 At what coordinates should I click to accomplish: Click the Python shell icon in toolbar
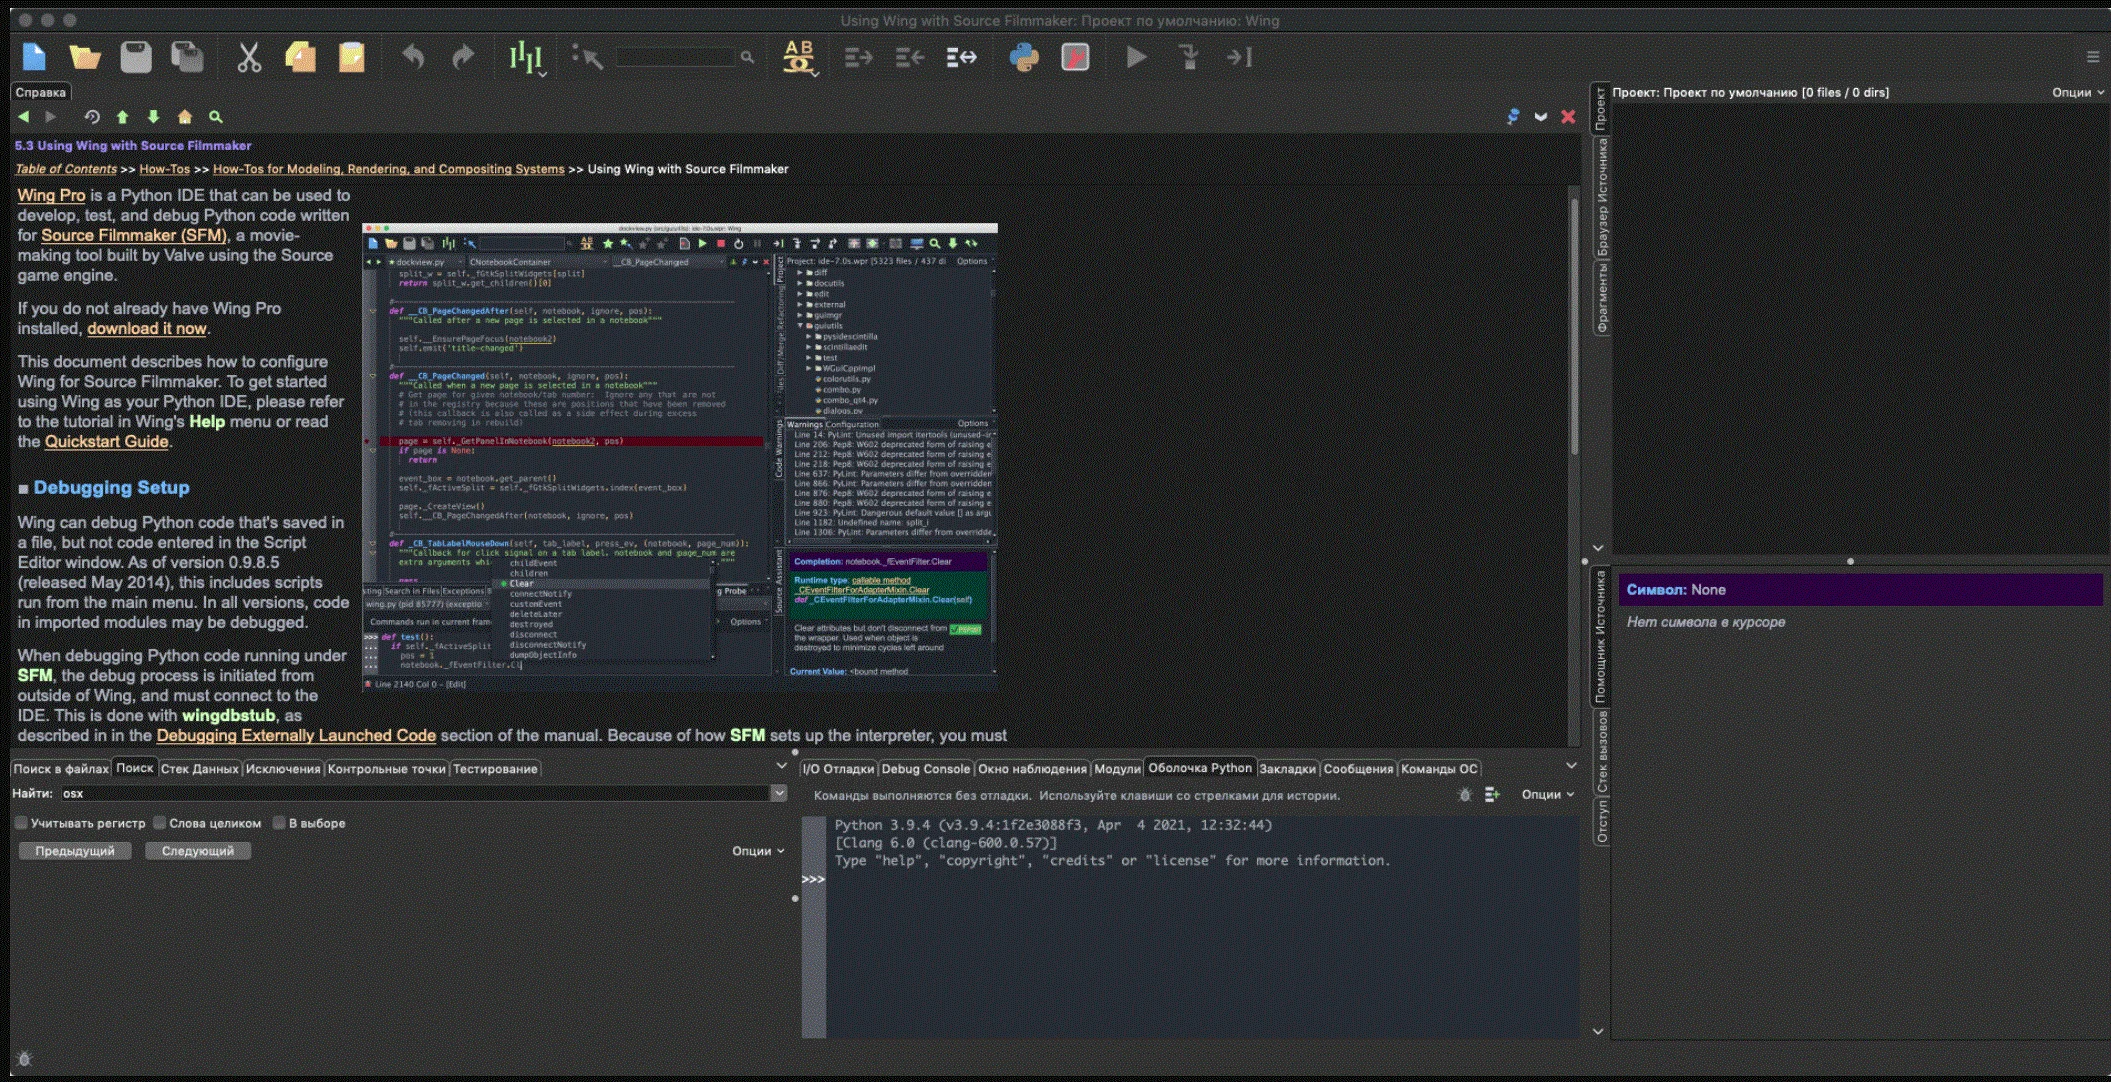1024,57
